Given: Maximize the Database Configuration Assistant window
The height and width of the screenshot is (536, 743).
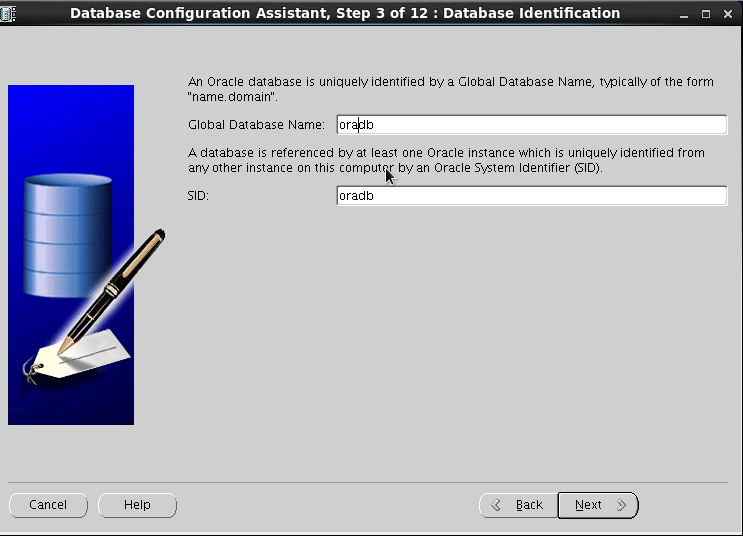Looking at the screenshot, I should point(706,14).
